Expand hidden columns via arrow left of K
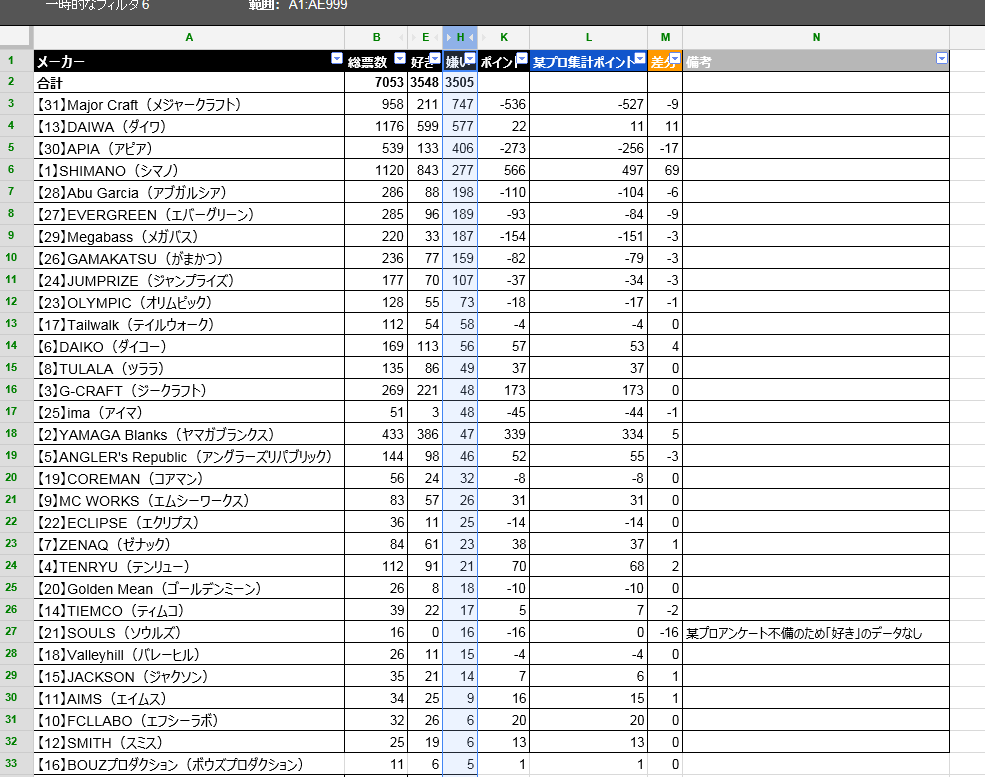The height and width of the screenshot is (777, 985). tap(484, 38)
